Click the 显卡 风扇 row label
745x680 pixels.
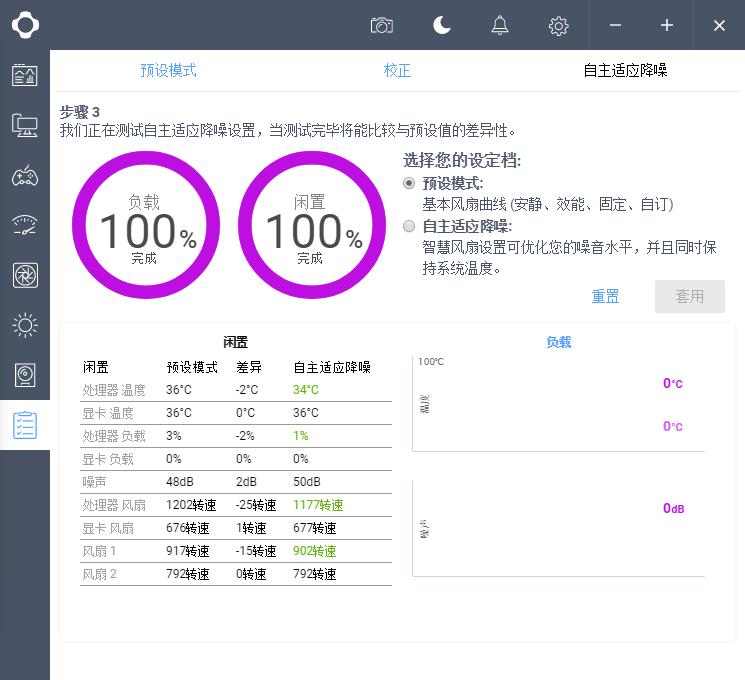click(108, 528)
